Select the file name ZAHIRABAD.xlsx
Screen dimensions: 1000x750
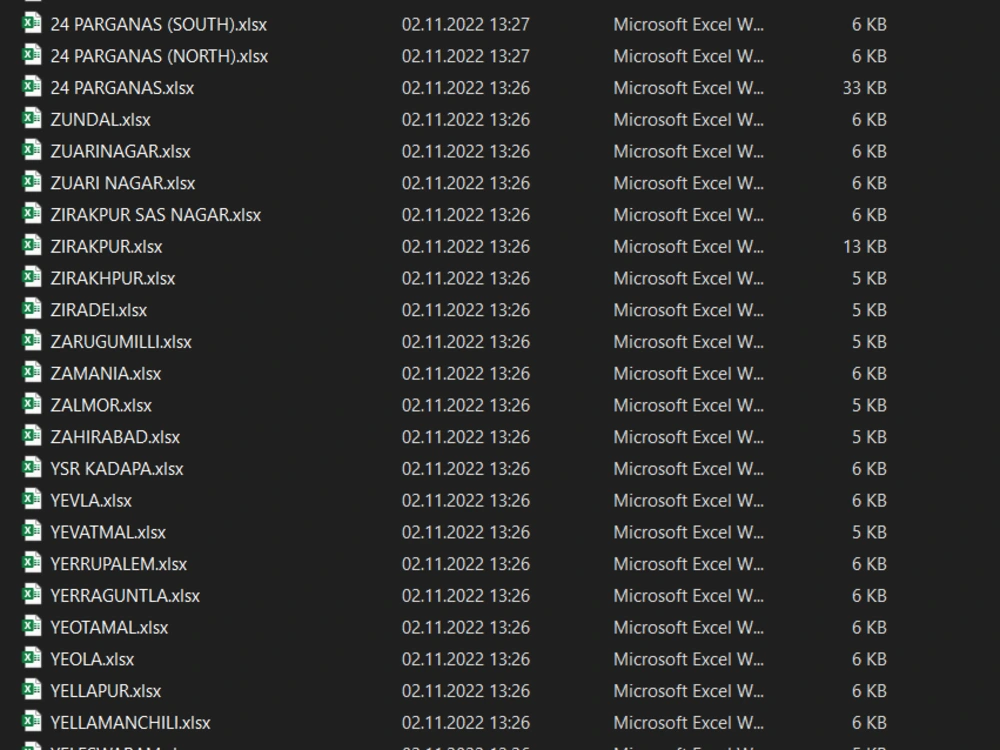pyautogui.click(x=115, y=438)
